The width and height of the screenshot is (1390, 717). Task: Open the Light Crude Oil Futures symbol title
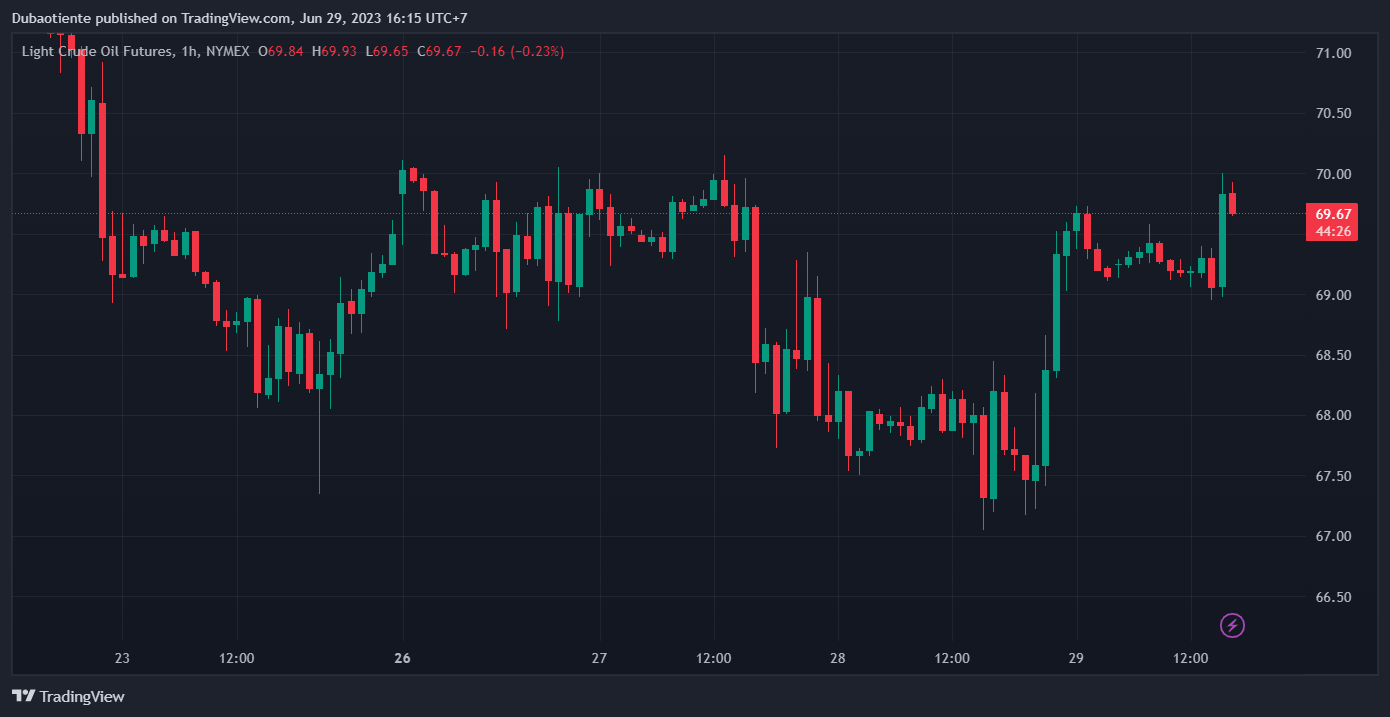(x=96, y=51)
